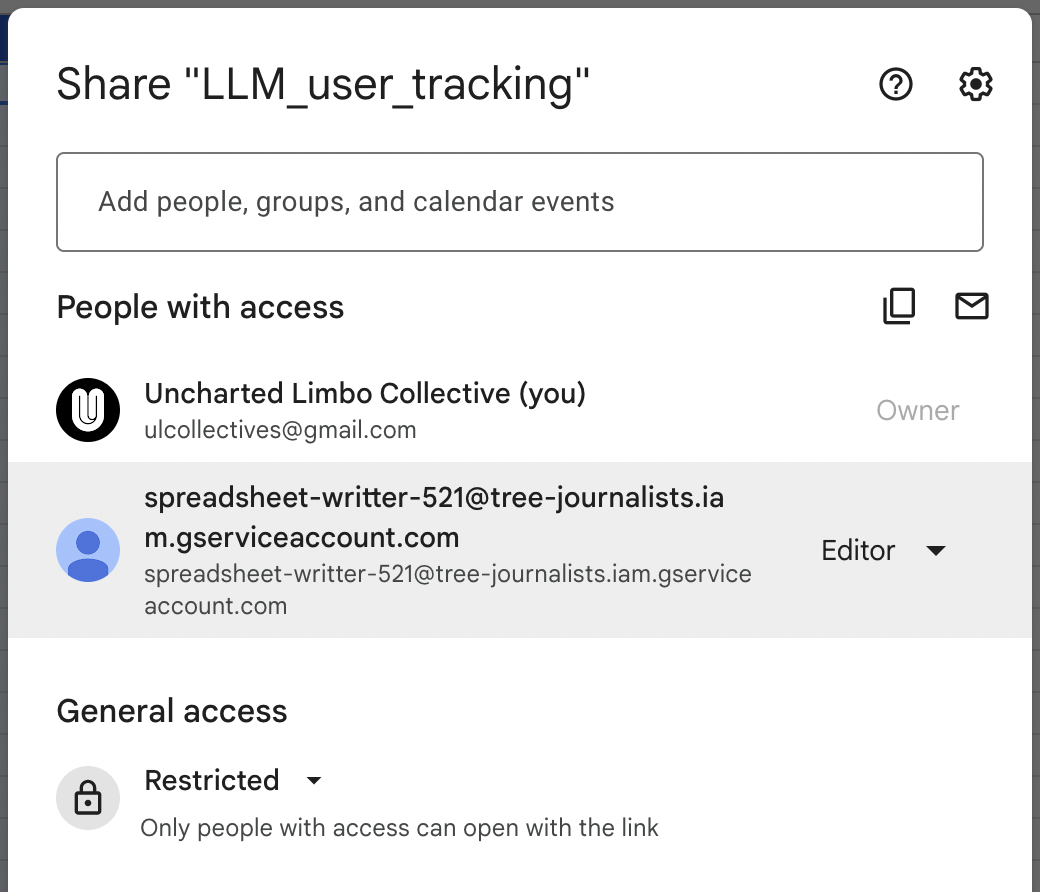
Task: Click the General access heading
Action: coord(172,711)
